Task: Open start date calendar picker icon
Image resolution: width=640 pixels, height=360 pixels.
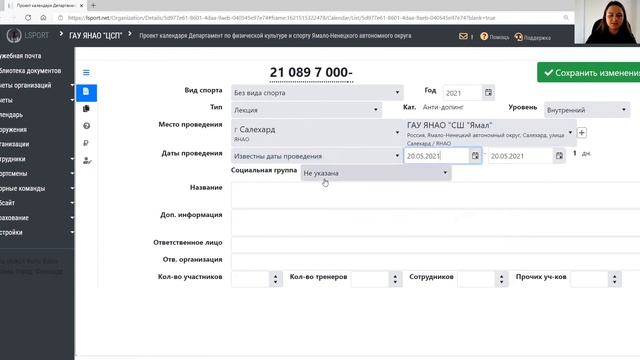Action: pyautogui.click(x=475, y=156)
